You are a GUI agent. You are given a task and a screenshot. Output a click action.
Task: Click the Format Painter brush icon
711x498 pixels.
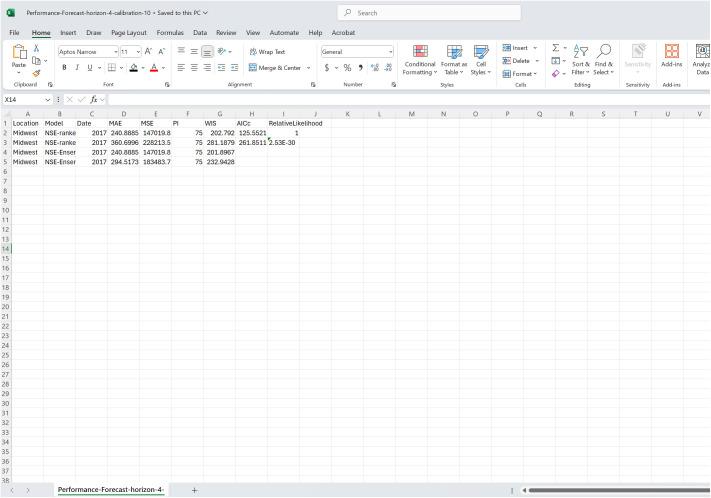37,73
